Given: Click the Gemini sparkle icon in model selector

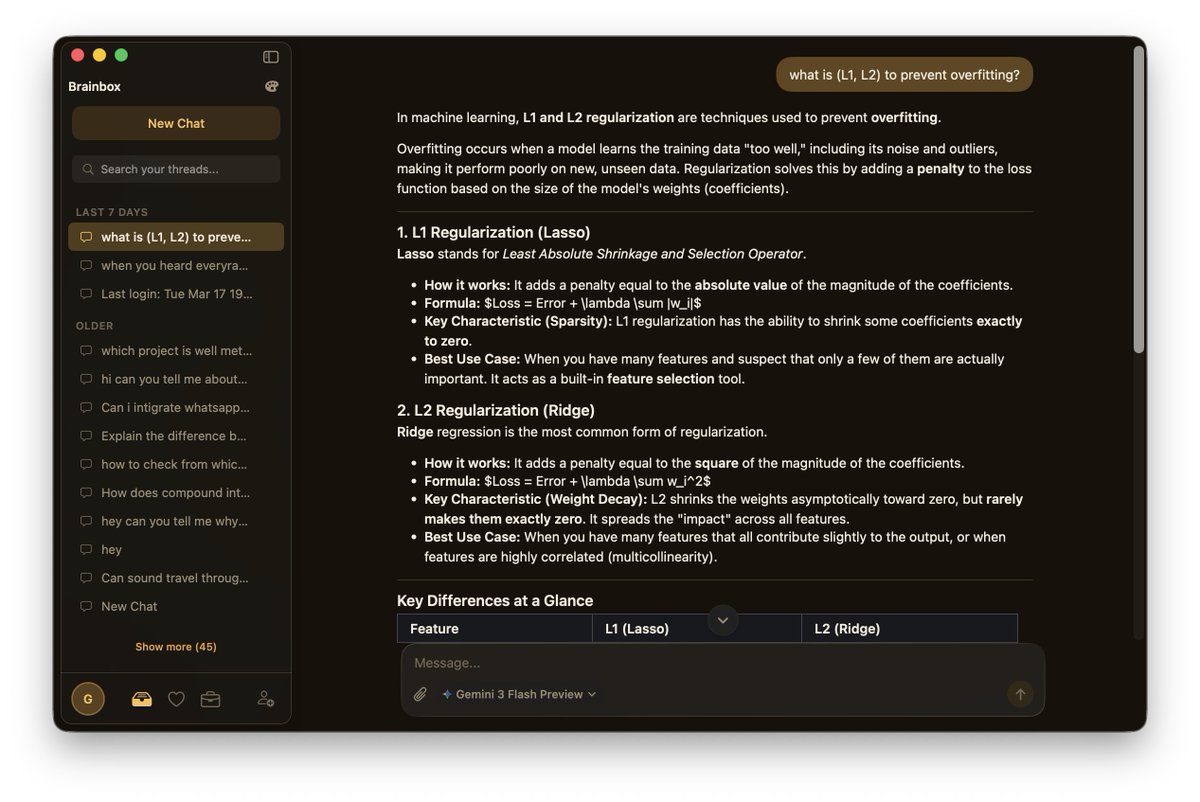Looking at the screenshot, I should point(447,694).
